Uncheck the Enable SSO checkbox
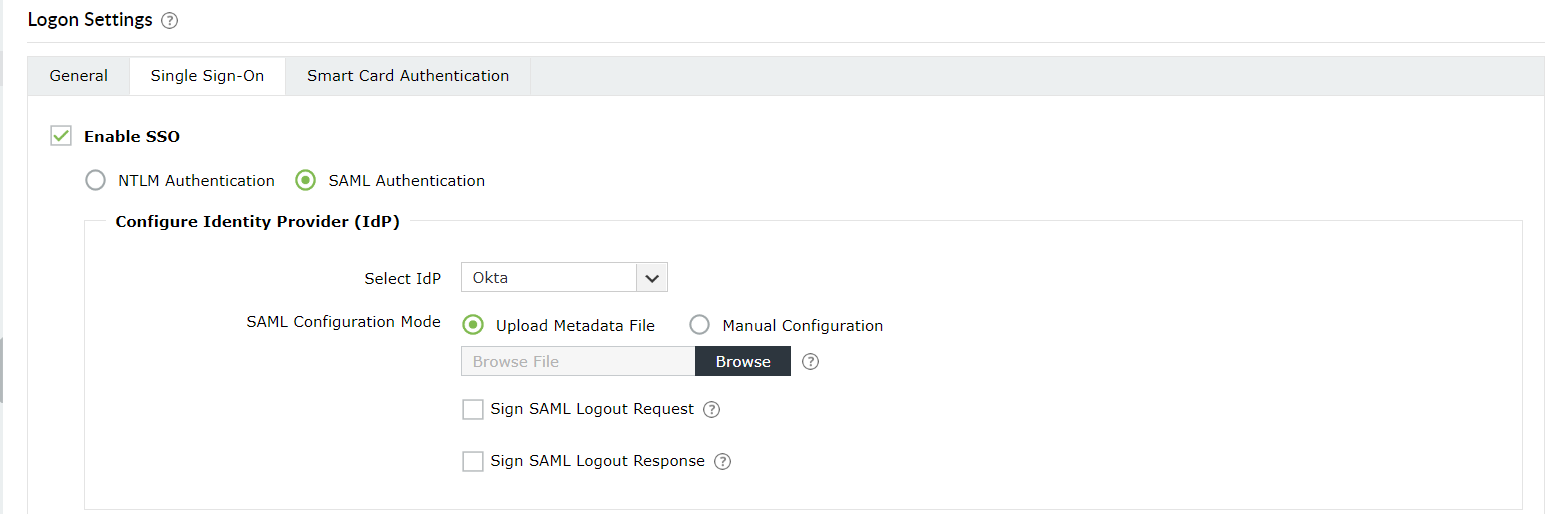 click(62, 136)
